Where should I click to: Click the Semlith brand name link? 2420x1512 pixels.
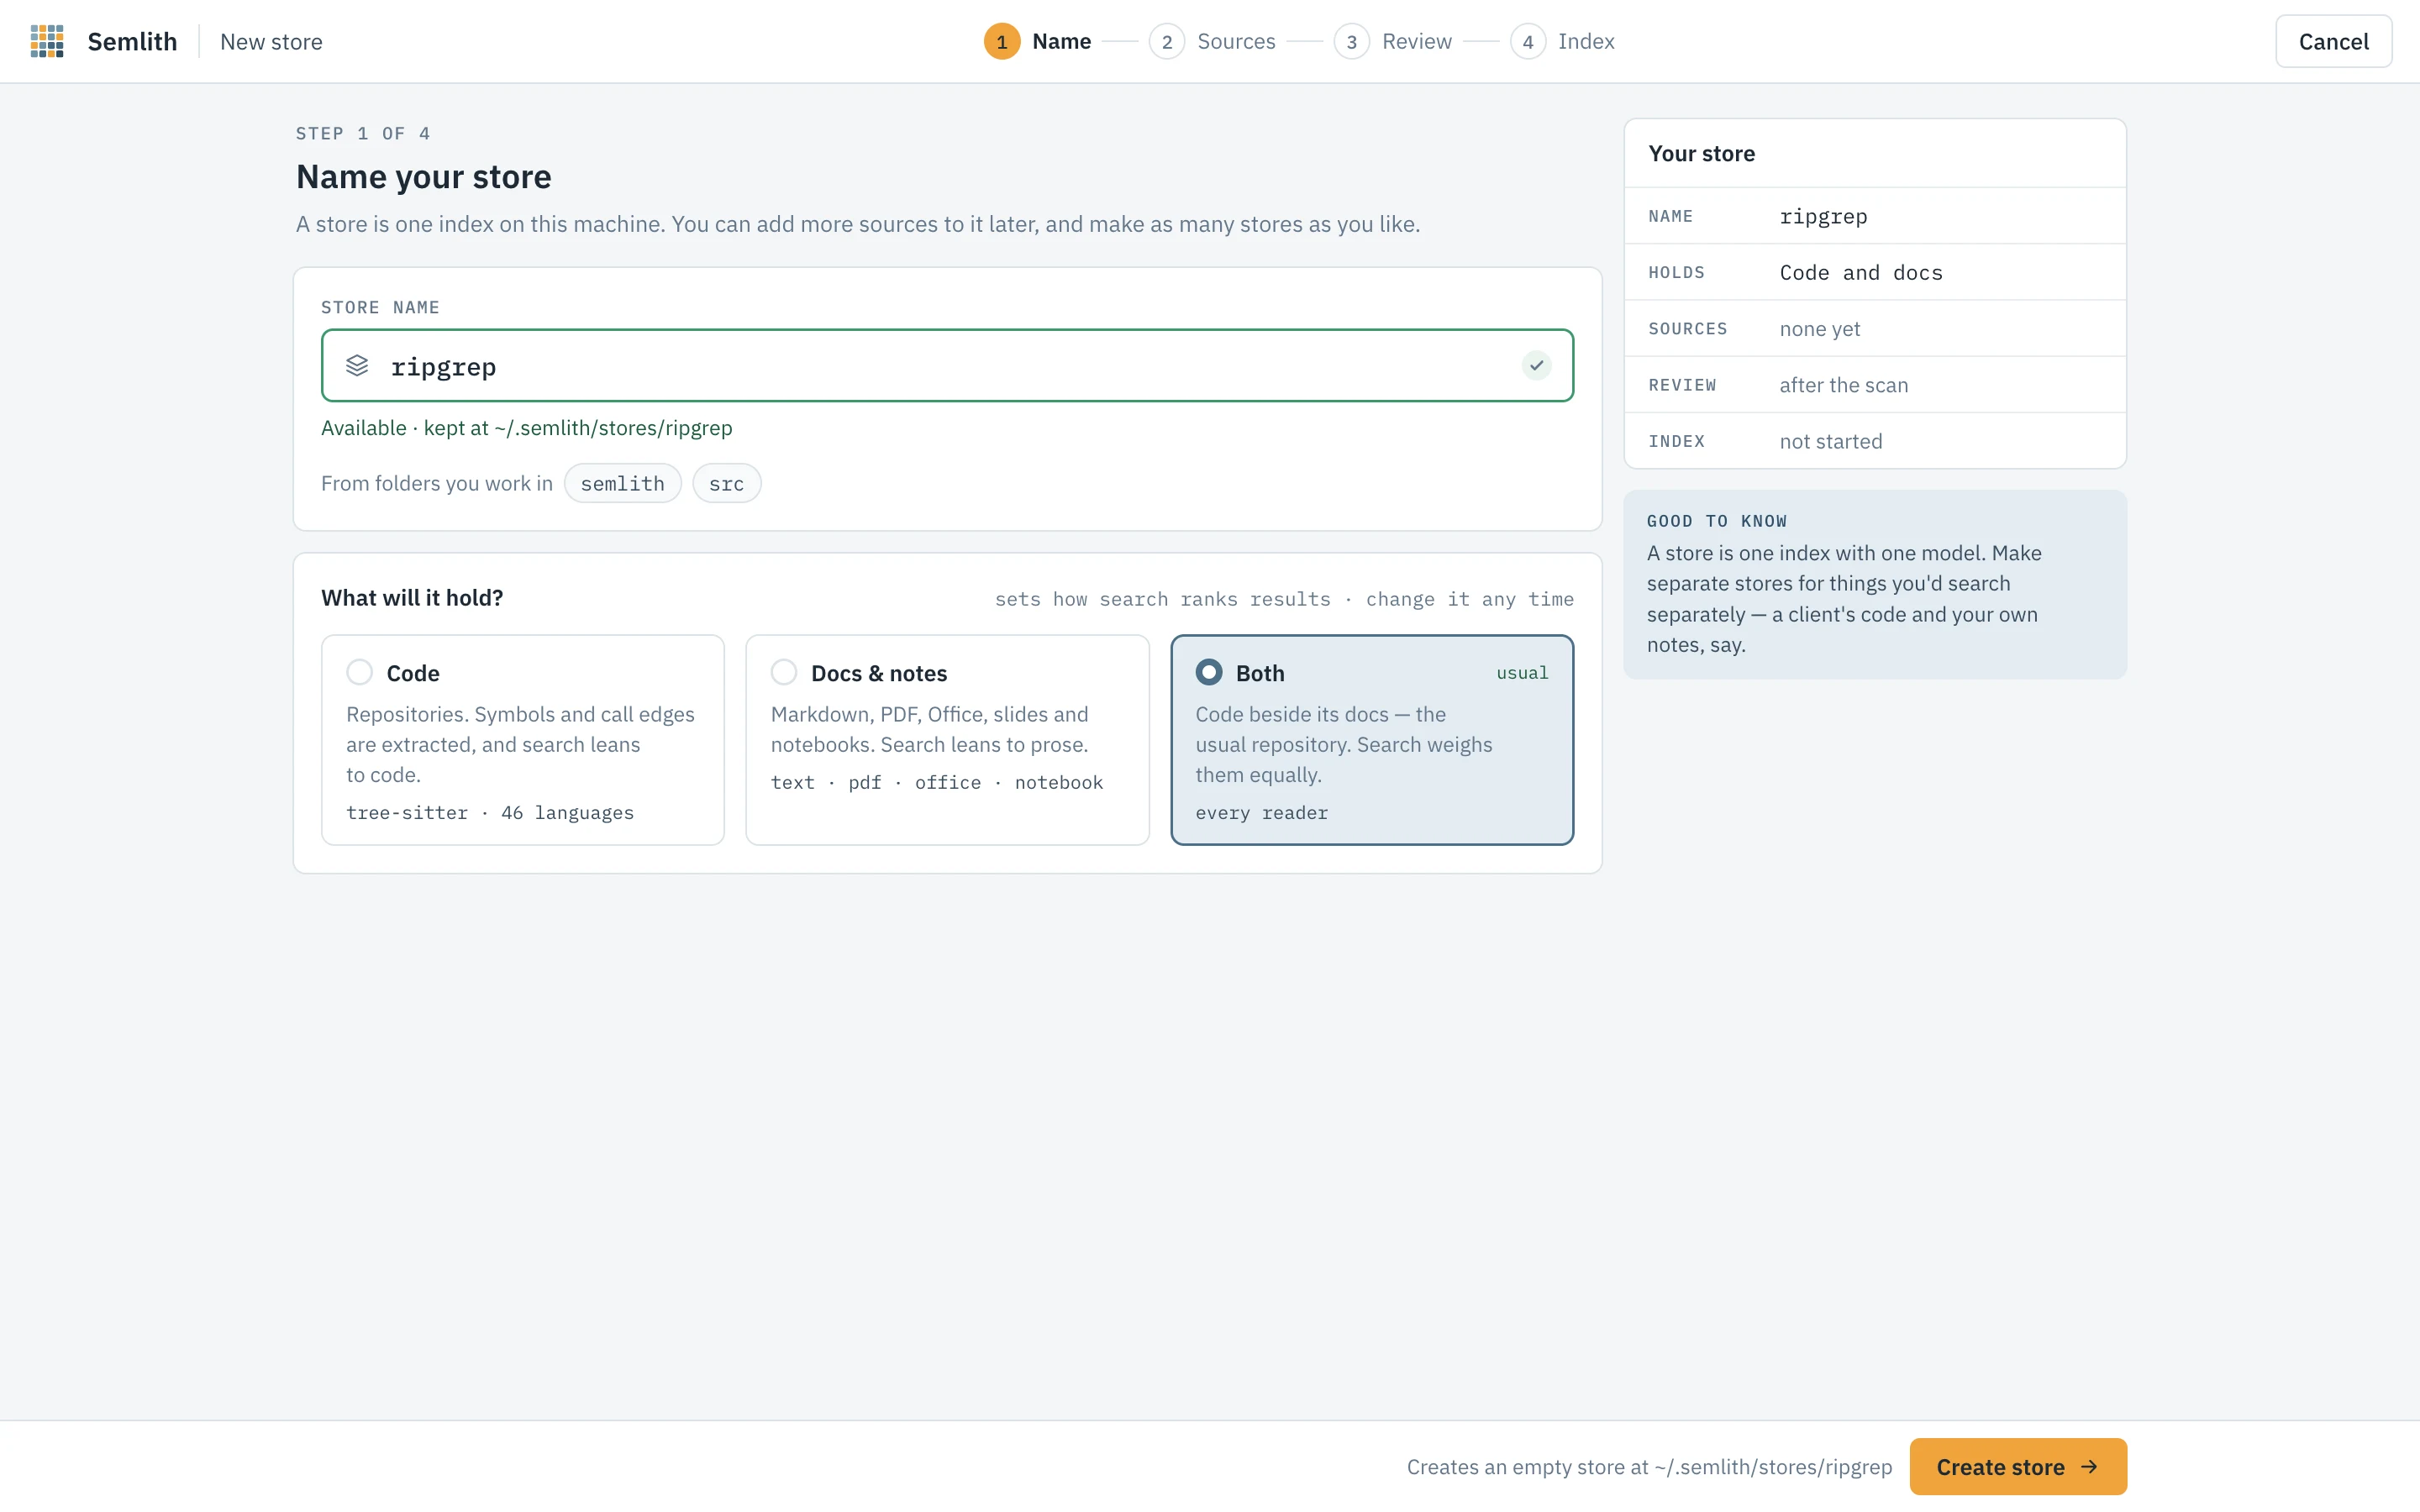pyautogui.click(x=132, y=41)
